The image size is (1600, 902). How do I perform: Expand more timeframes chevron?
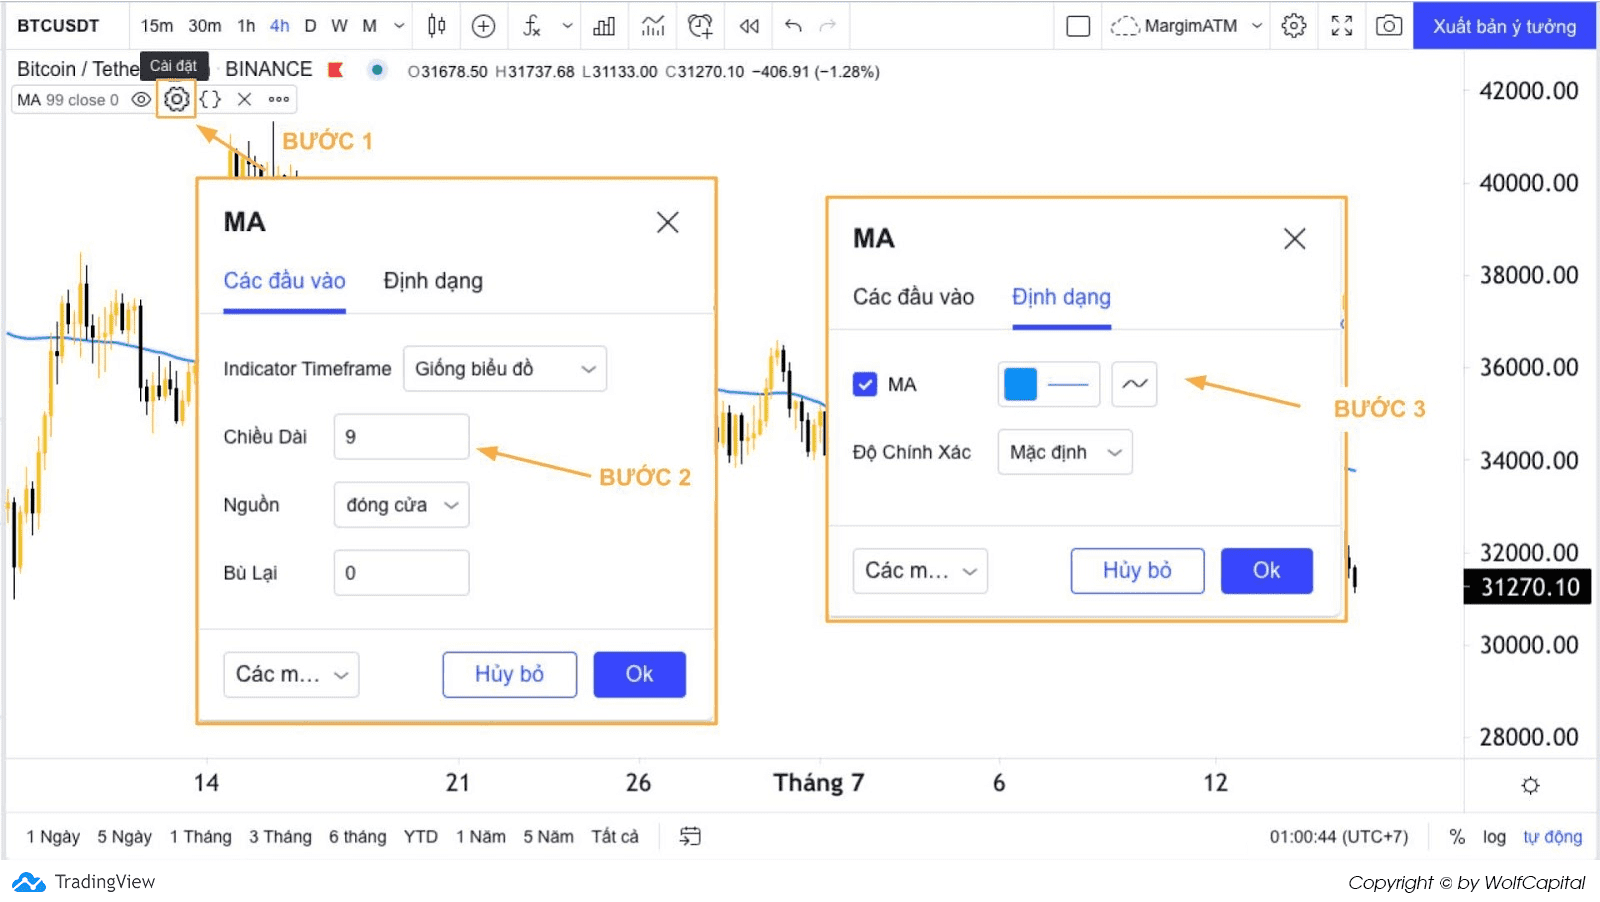tap(399, 26)
